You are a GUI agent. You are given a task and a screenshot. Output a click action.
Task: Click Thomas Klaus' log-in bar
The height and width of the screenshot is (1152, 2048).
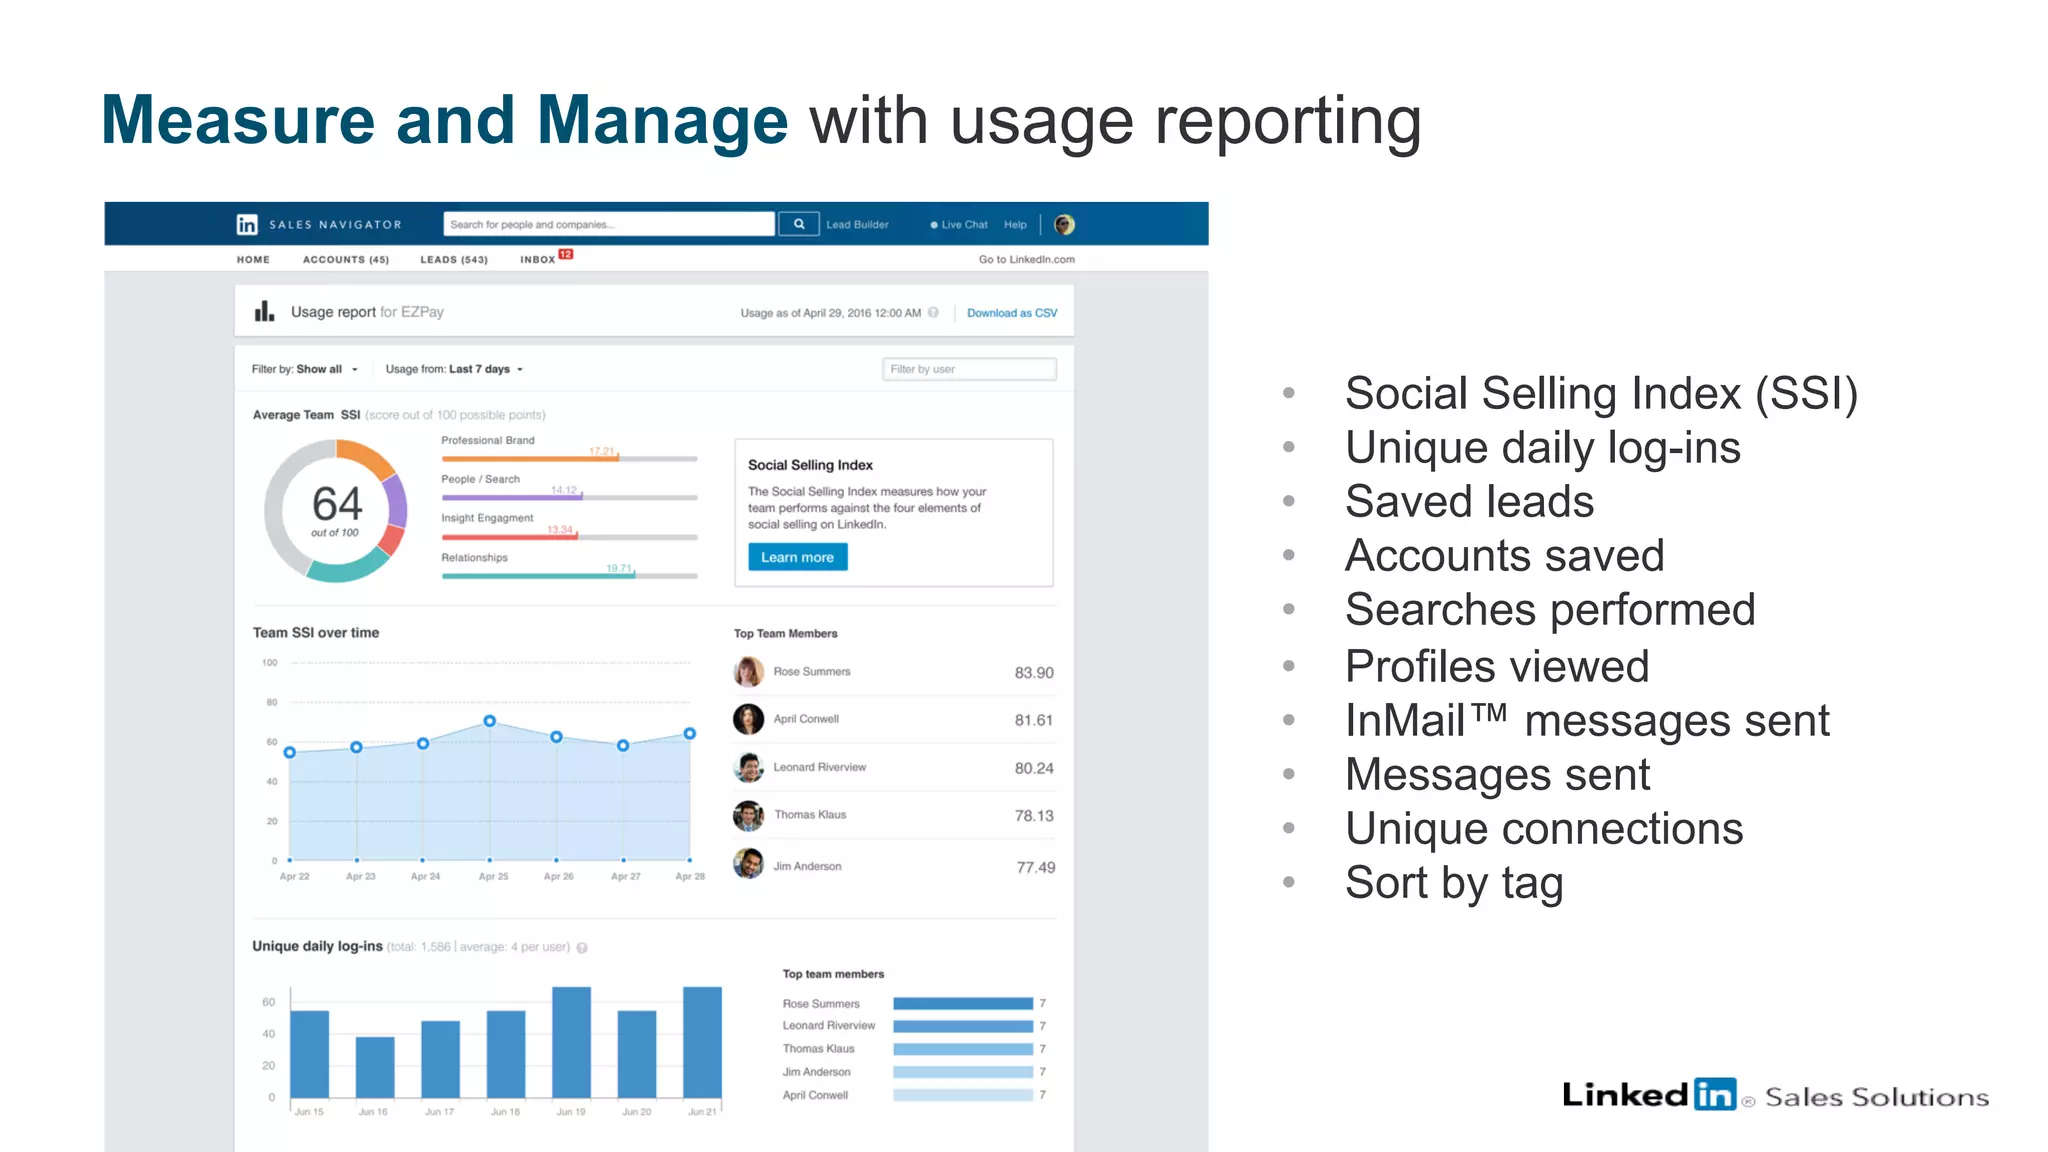pos(963,1049)
